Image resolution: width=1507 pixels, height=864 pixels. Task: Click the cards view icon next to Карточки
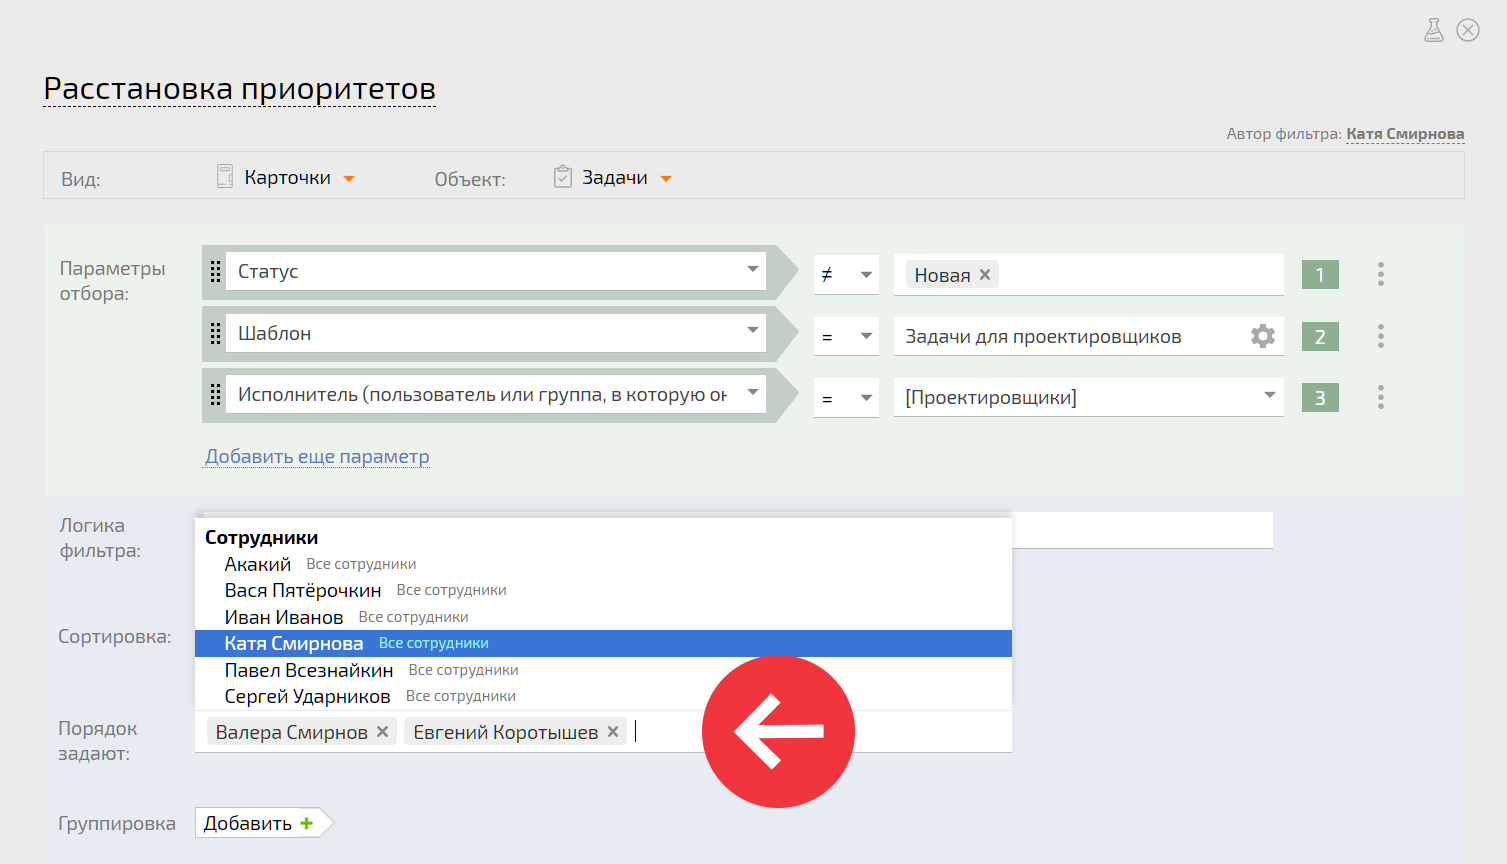(x=225, y=177)
